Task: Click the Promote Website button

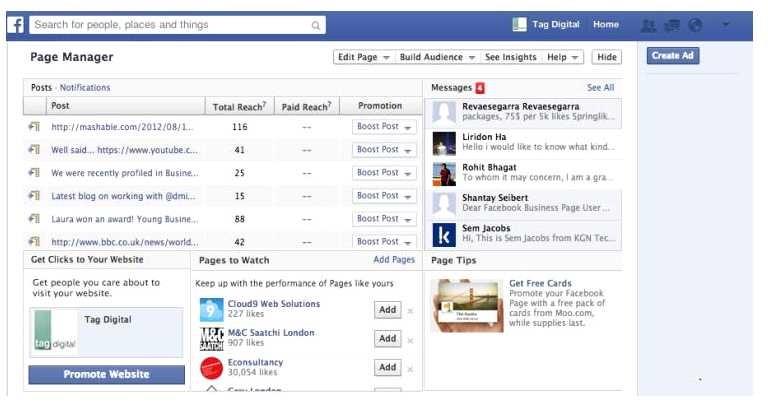Action: click(x=106, y=375)
